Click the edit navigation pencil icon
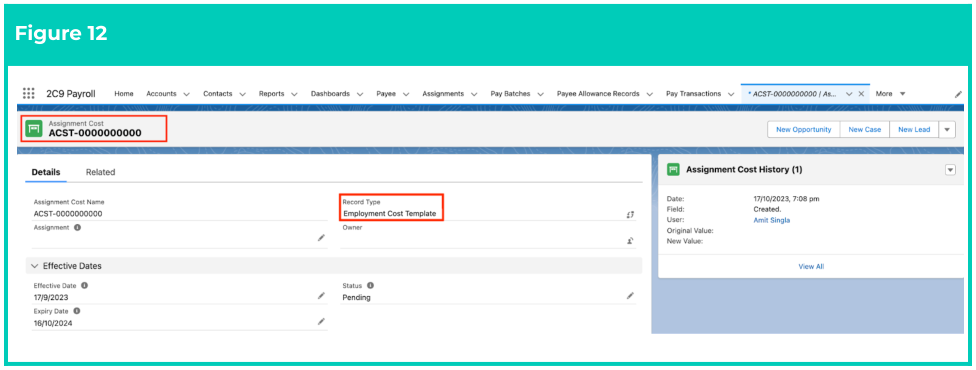976x370 pixels. 958,94
